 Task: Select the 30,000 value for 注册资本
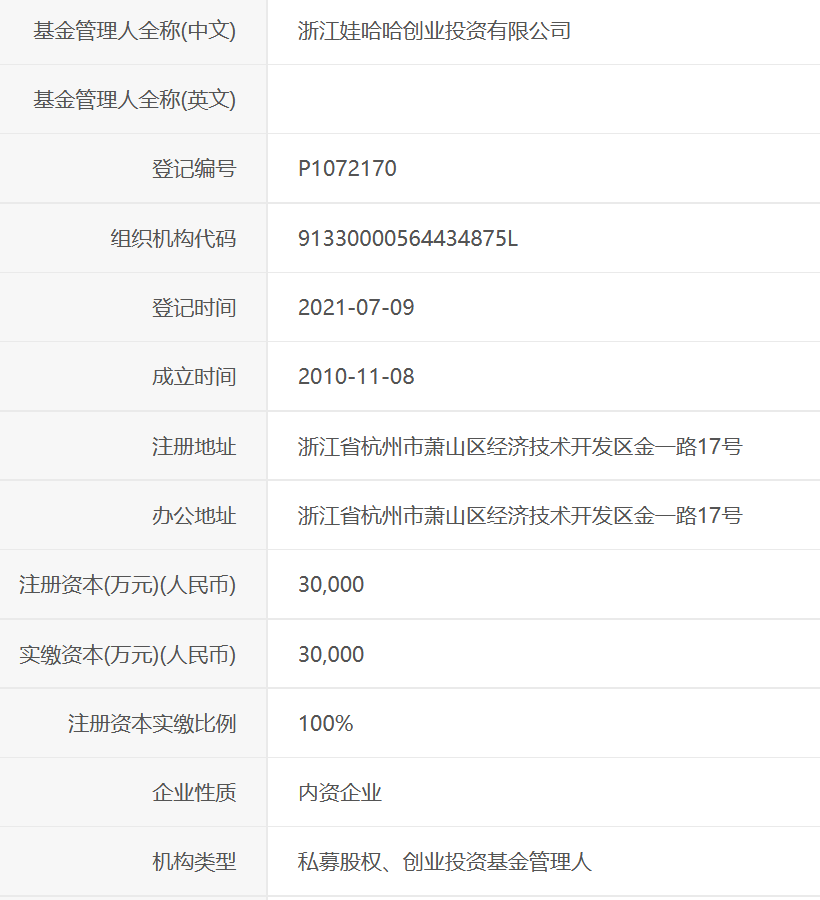[x=331, y=585]
